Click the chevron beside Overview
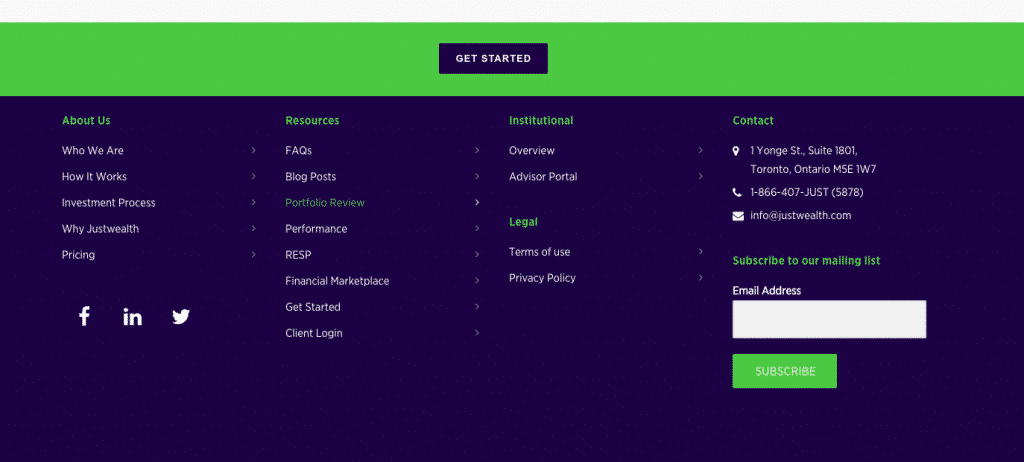The height and width of the screenshot is (462, 1024). (x=700, y=150)
